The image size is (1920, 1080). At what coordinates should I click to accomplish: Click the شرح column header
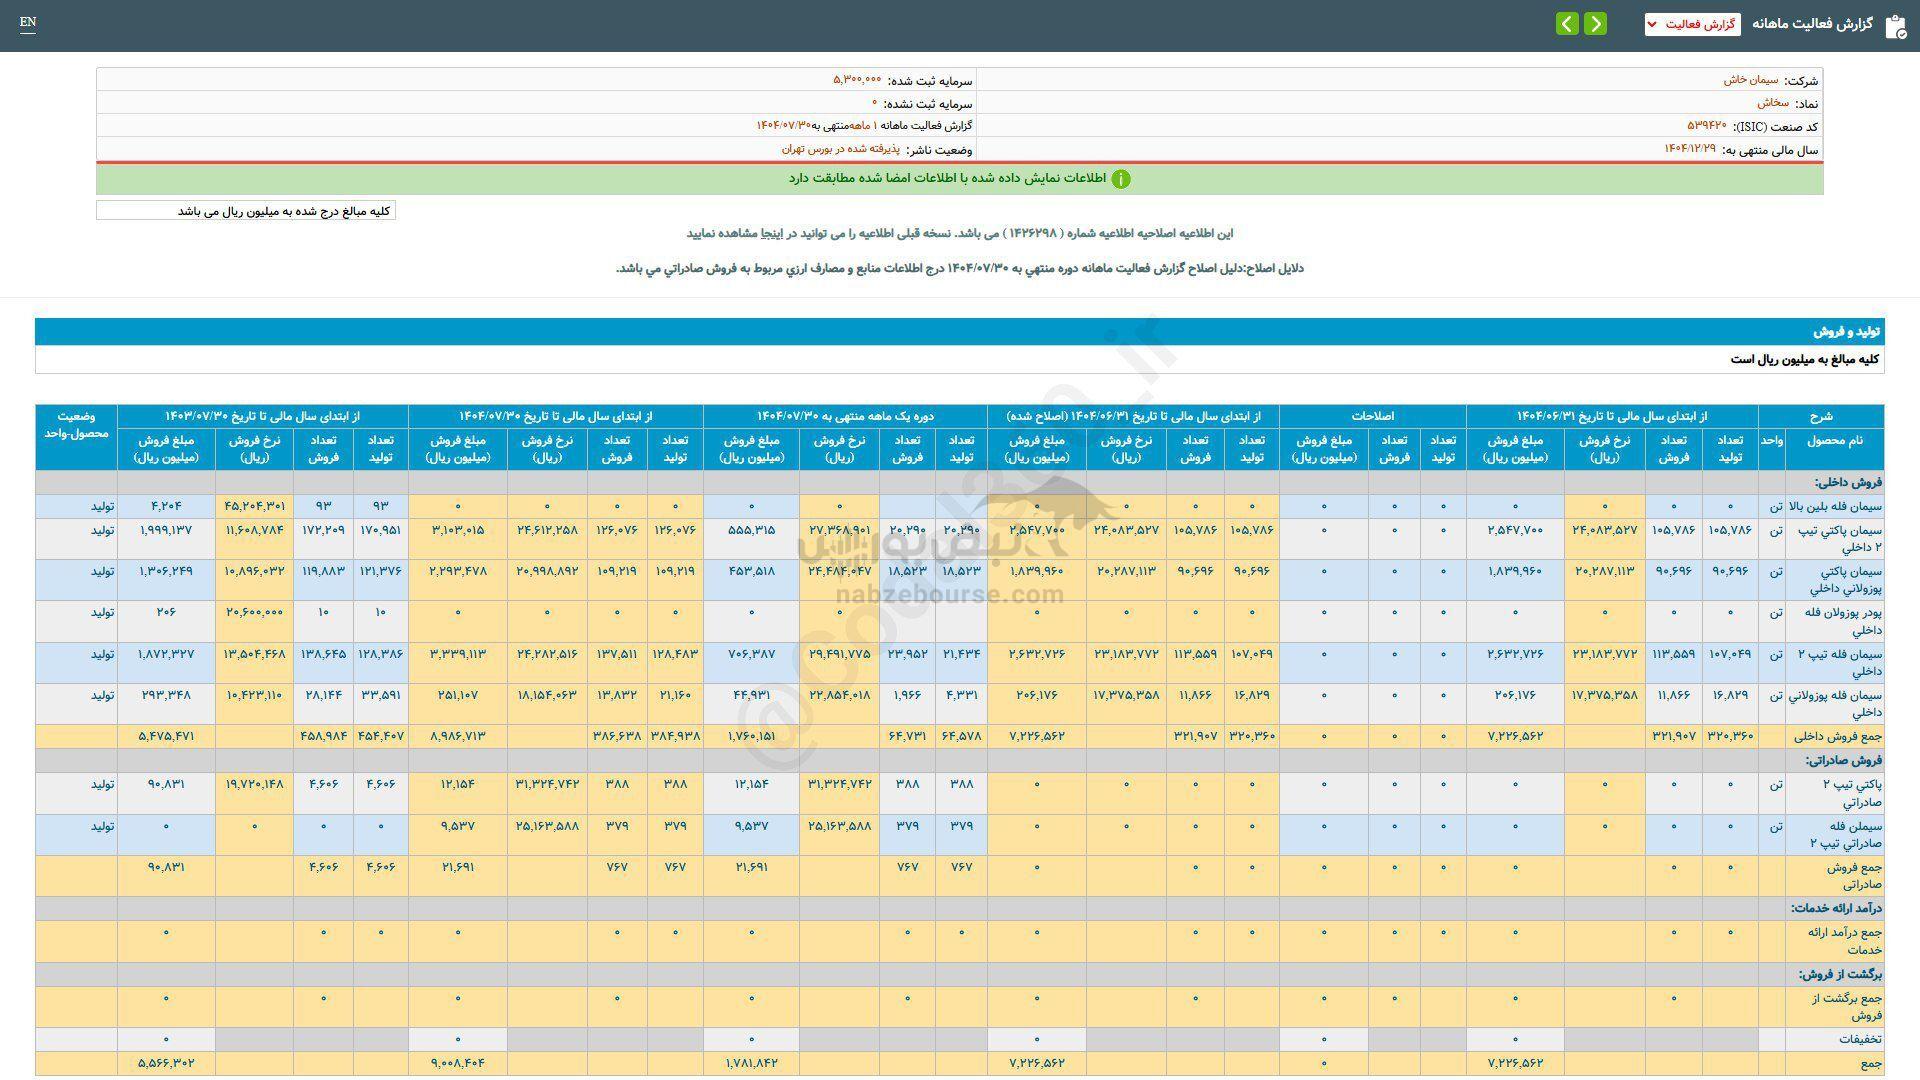(1820, 415)
